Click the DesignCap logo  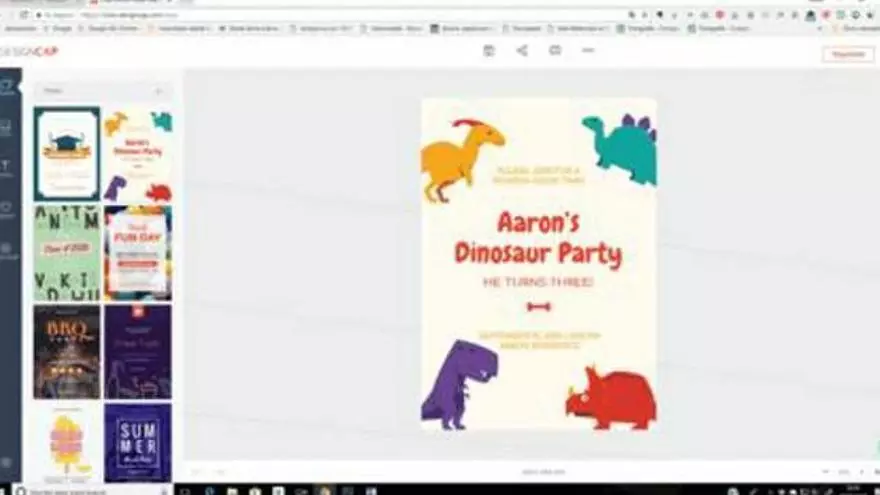[x=30, y=52]
